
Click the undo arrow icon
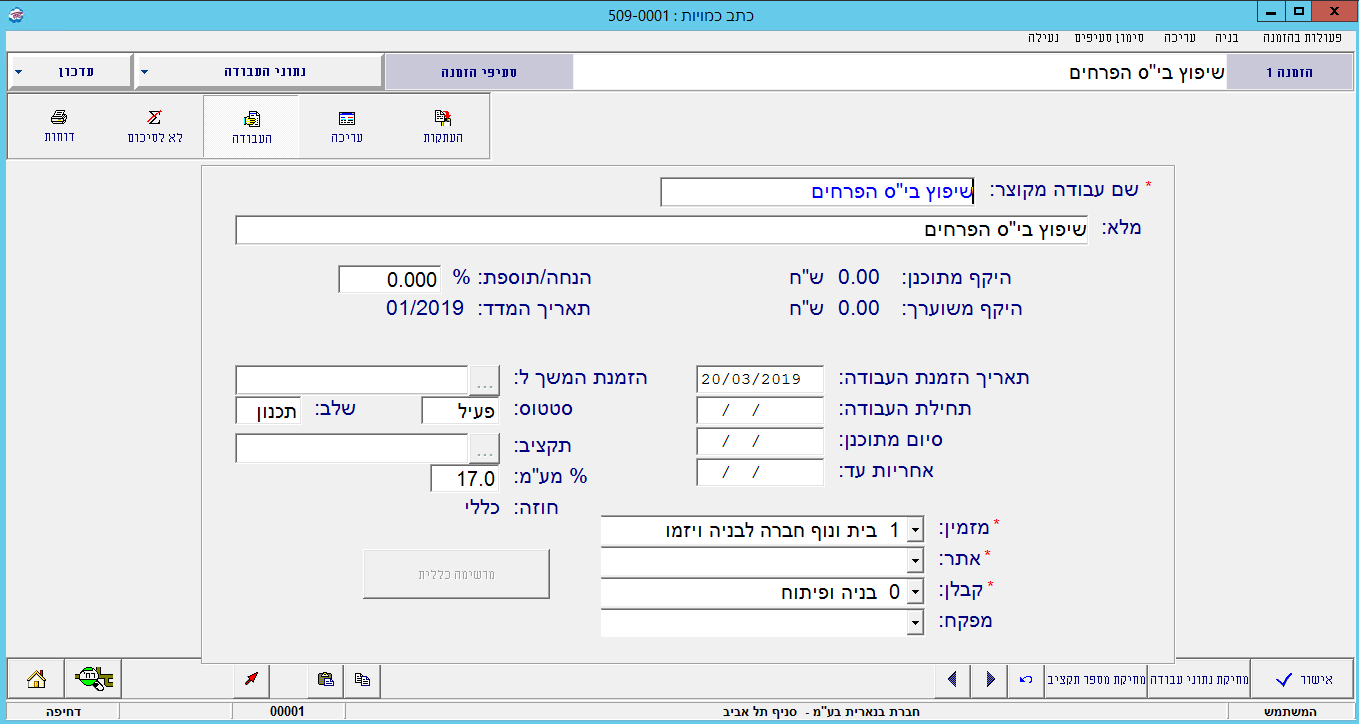[1025, 679]
